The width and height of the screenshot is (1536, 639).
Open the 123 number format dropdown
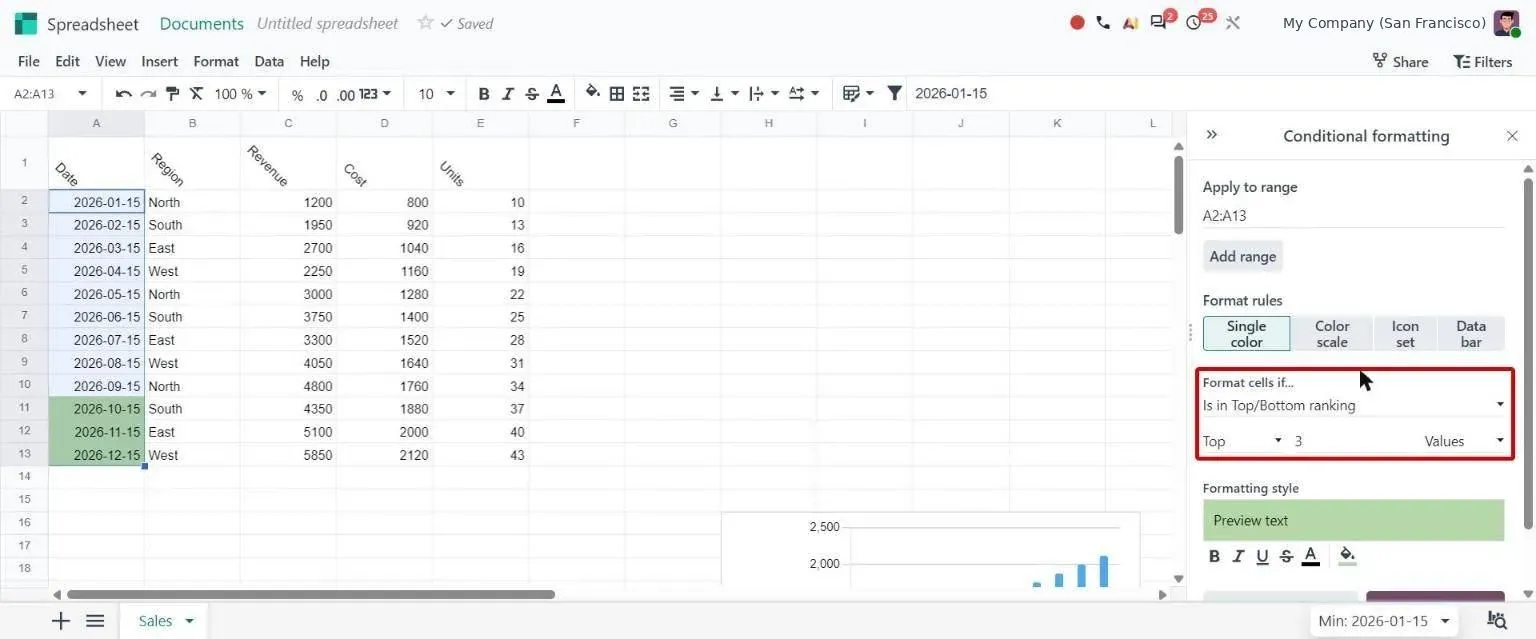pyautogui.click(x=375, y=94)
